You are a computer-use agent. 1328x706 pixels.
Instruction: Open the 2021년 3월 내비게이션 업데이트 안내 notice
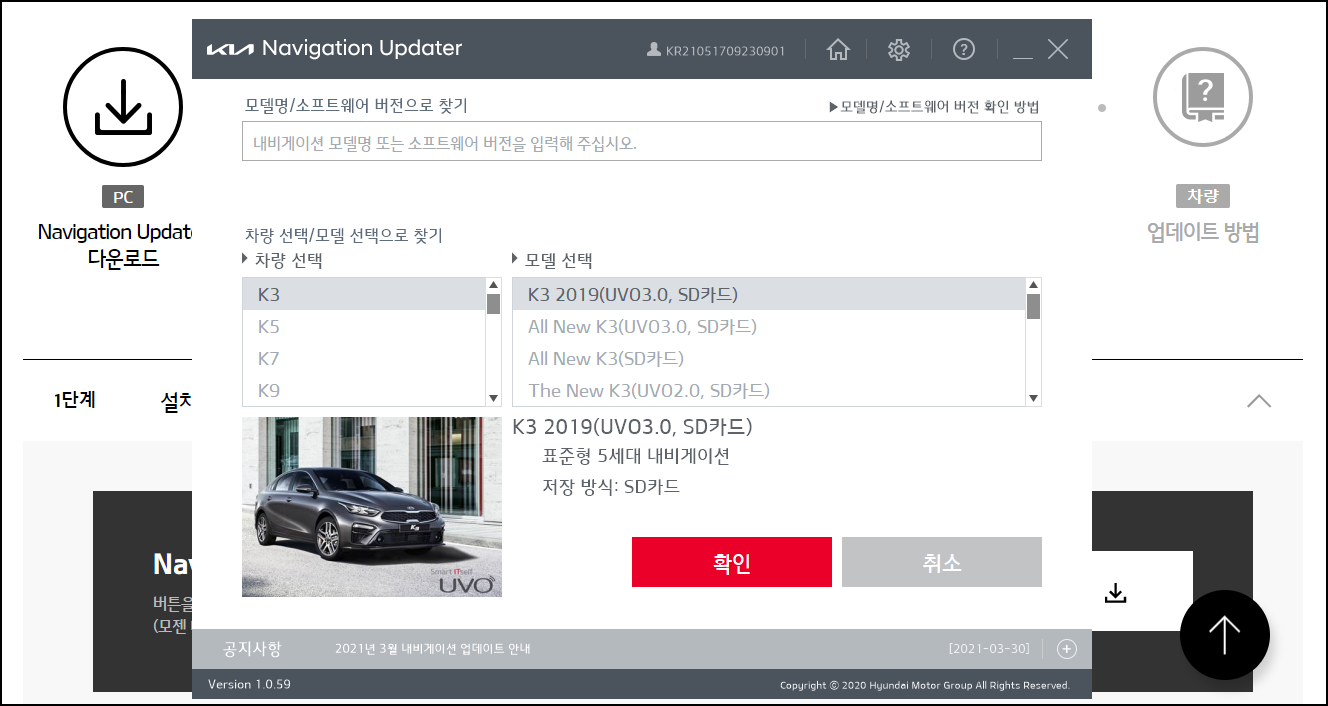[432, 649]
